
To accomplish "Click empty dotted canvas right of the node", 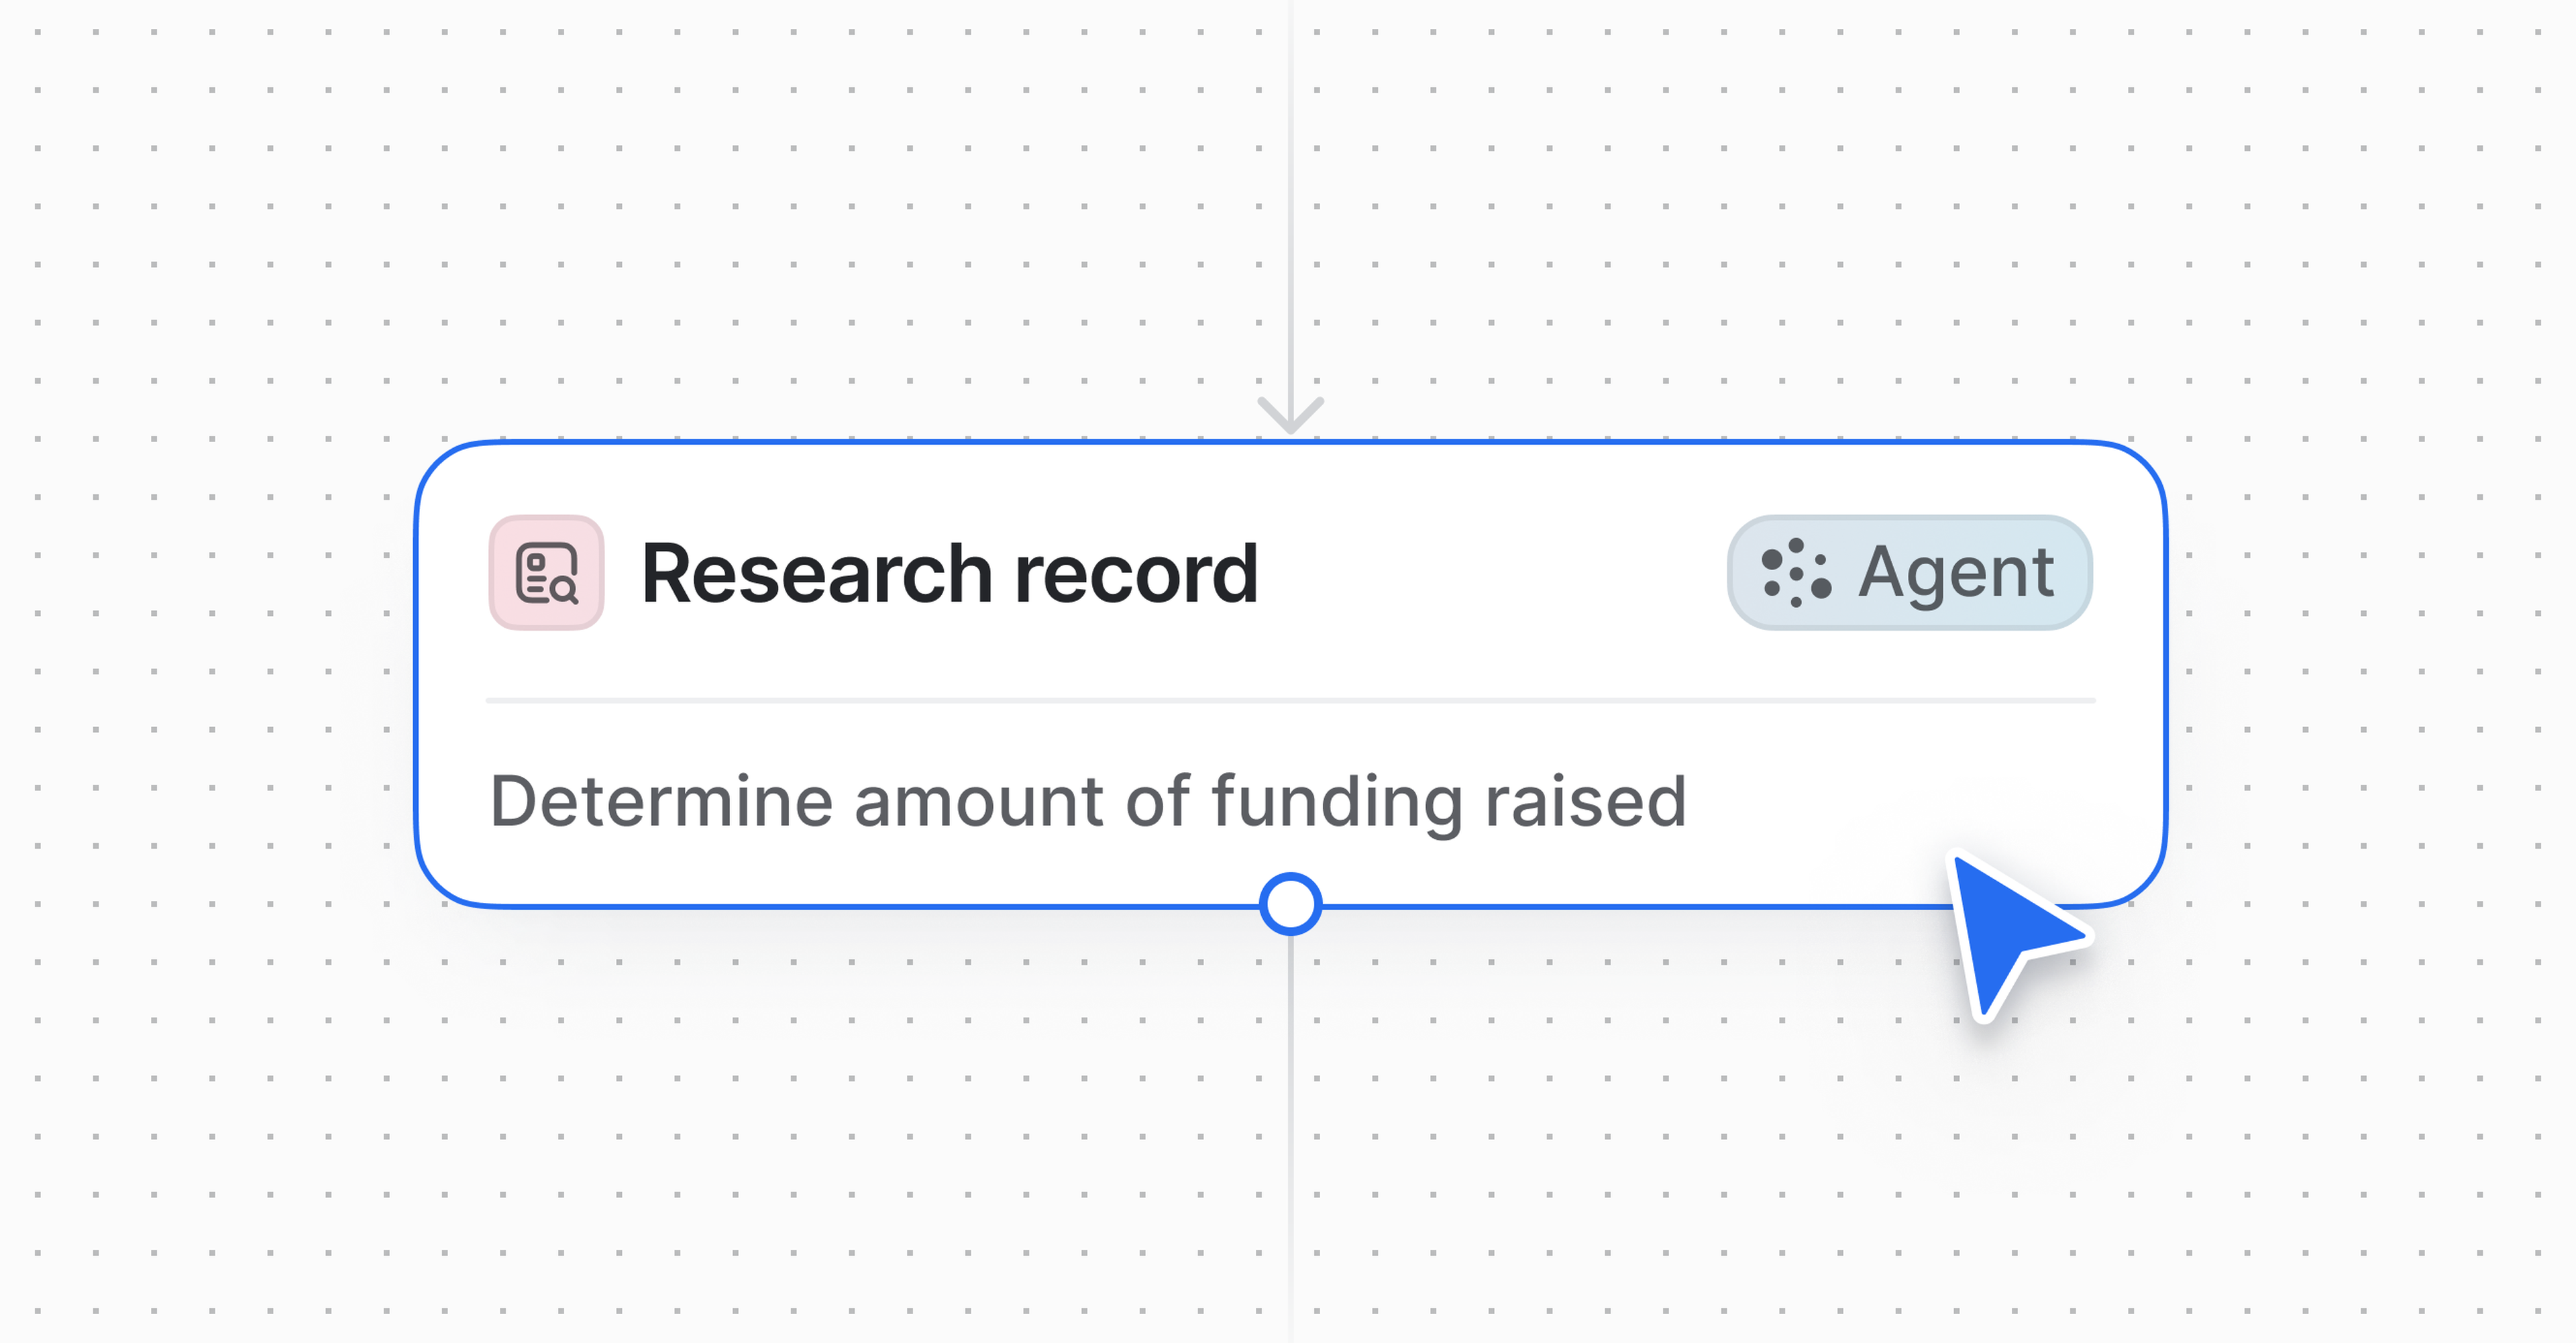I will point(2370,670).
